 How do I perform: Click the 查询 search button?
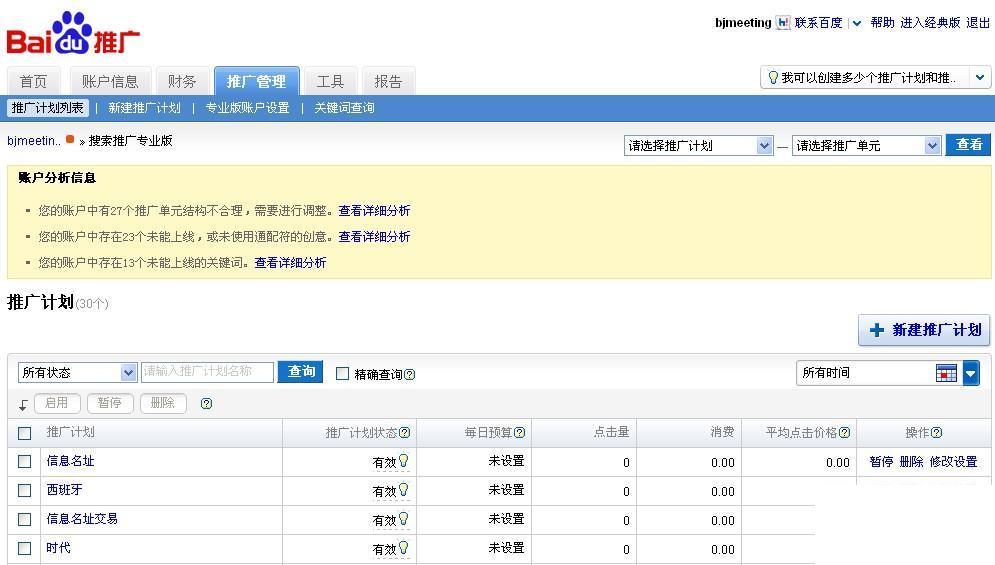click(301, 371)
